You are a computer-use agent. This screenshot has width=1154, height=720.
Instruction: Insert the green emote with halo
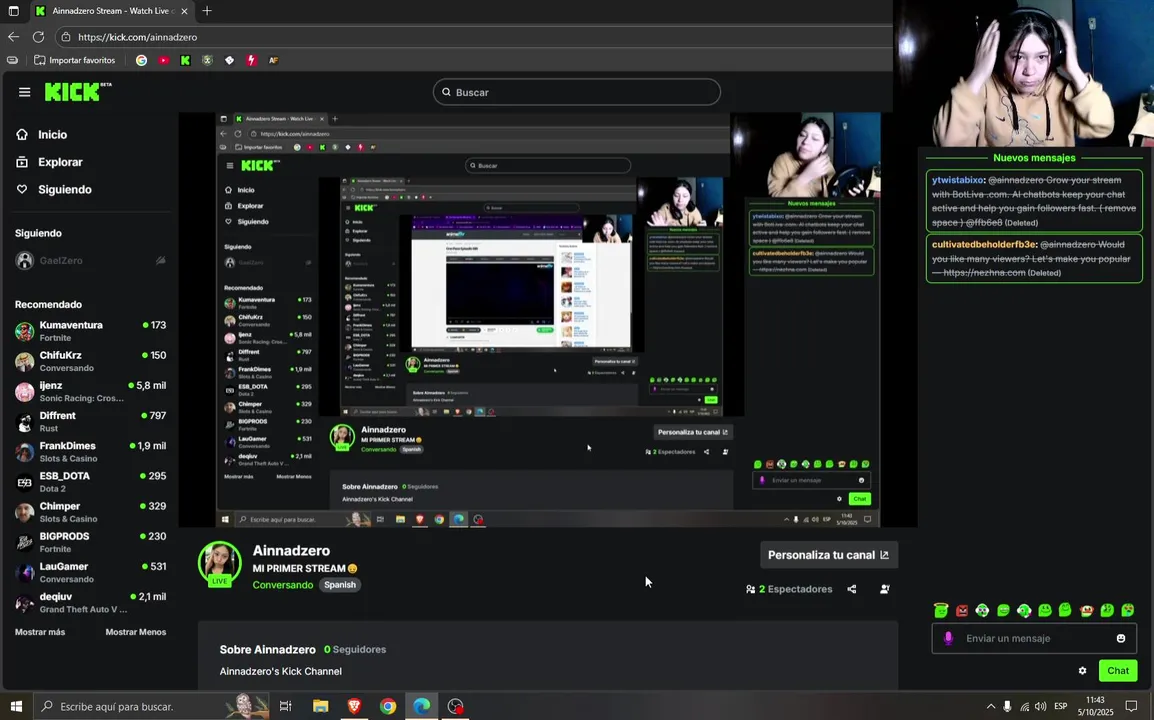tap(941, 610)
